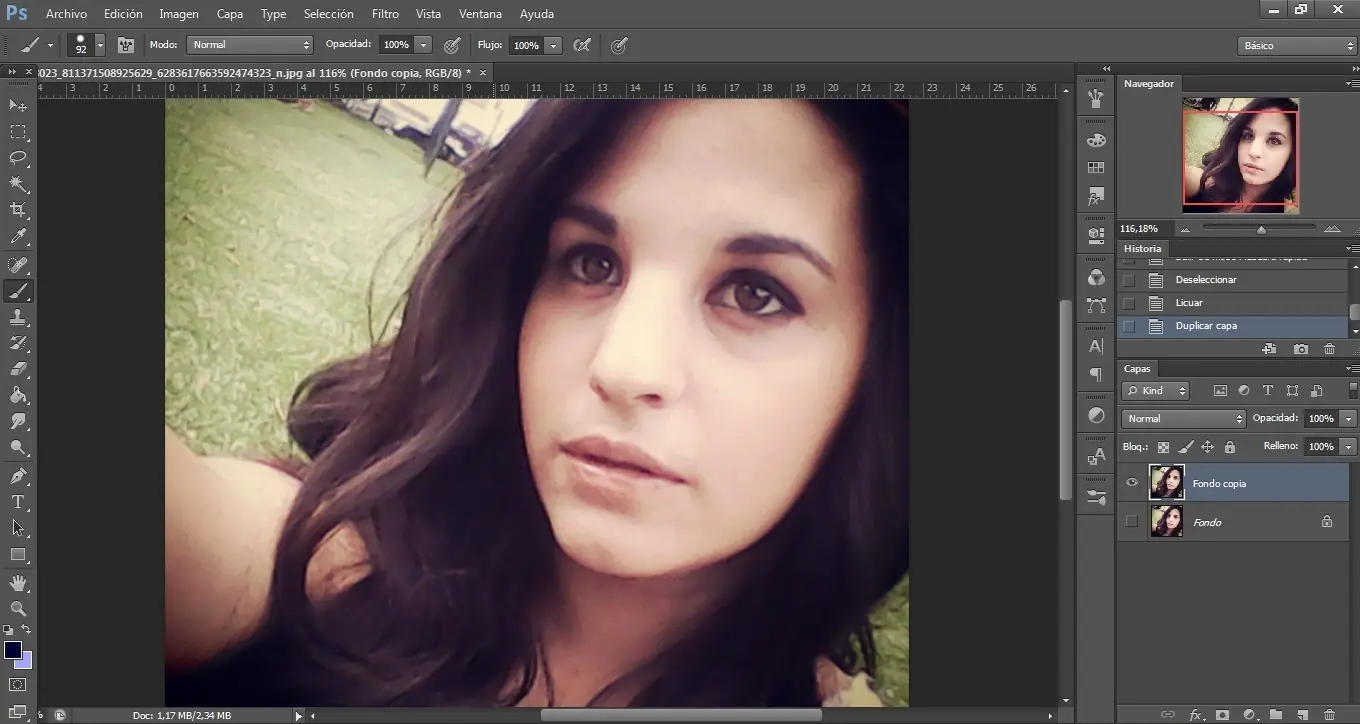
Task: Select the Brush tool in toolbox
Action: 18,291
